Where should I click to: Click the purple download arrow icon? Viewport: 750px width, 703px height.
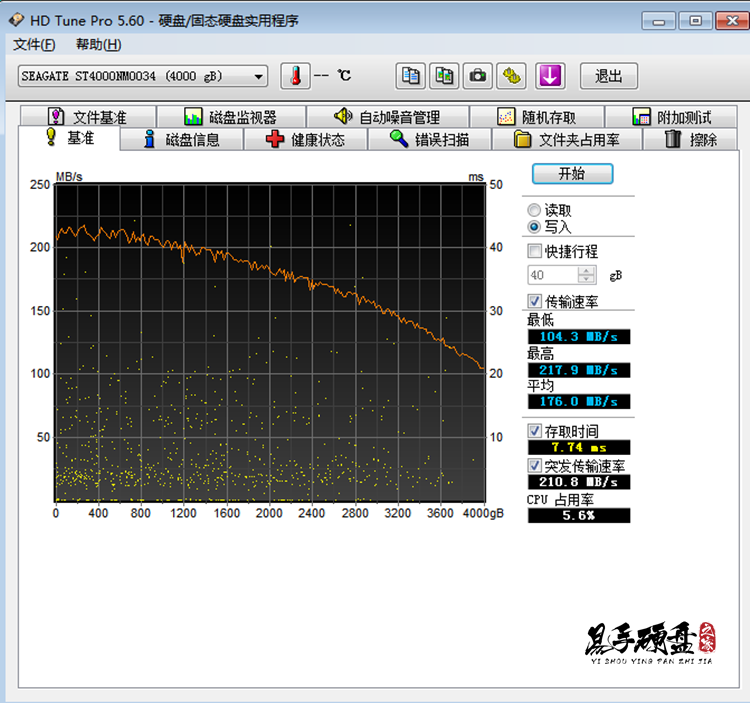tap(550, 76)
